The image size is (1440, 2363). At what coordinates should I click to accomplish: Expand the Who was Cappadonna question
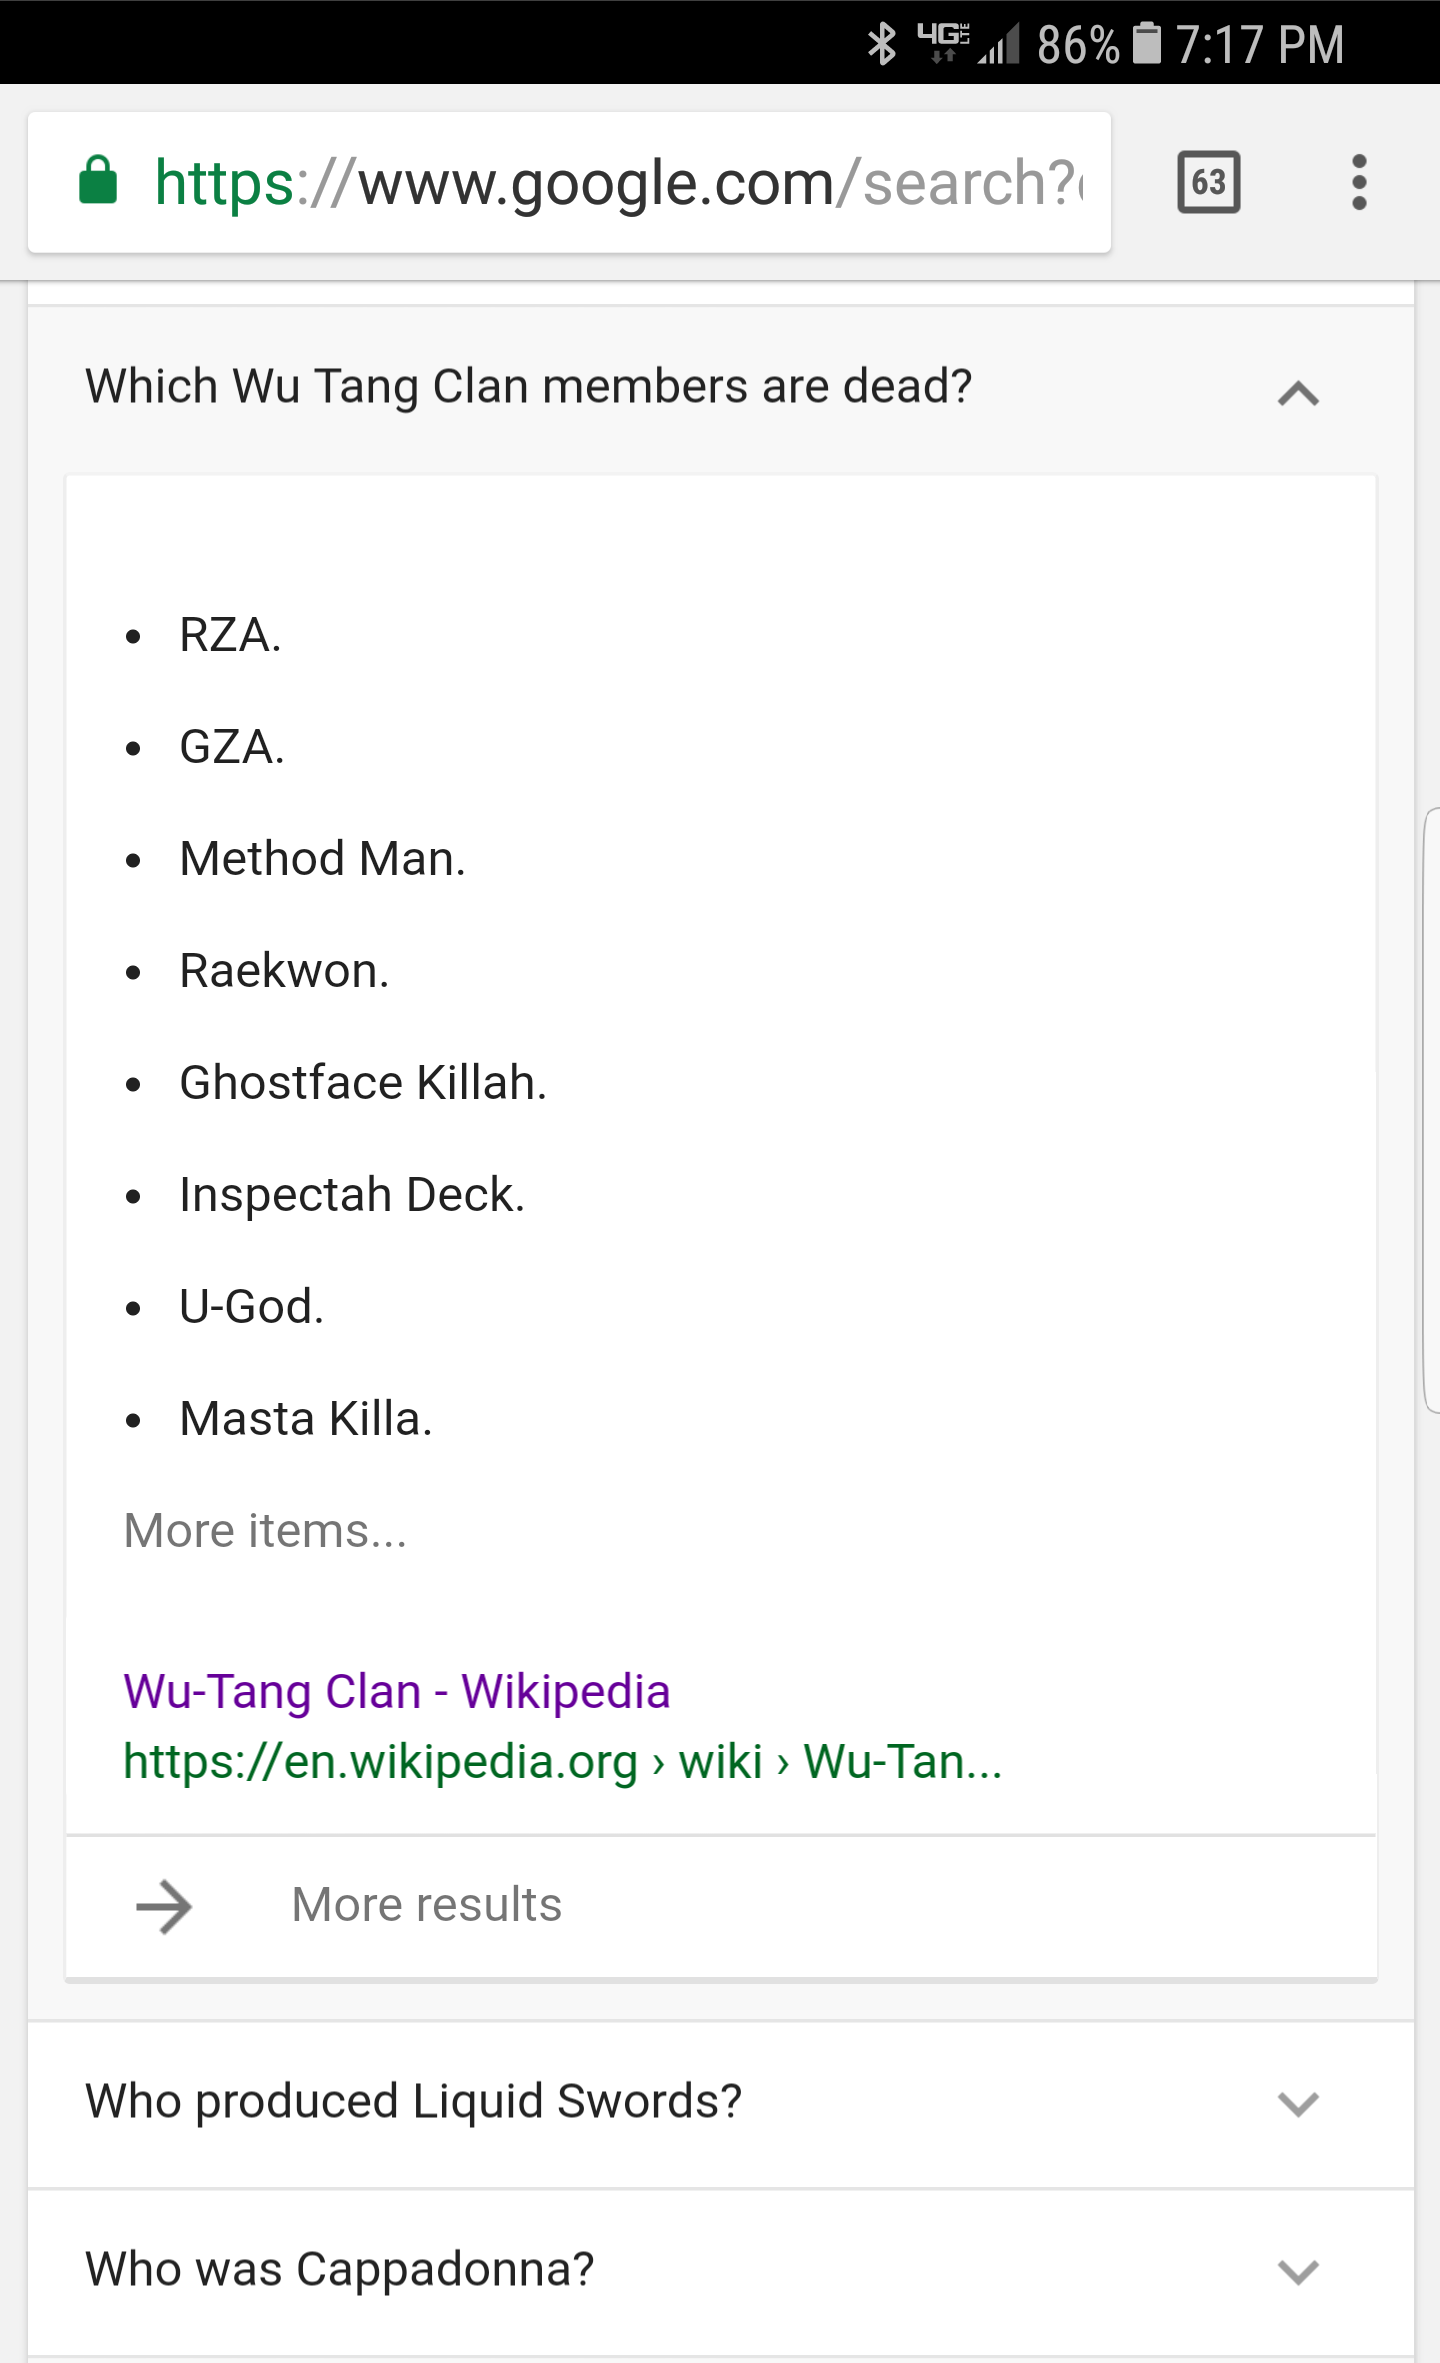(x=720, y=2271)
